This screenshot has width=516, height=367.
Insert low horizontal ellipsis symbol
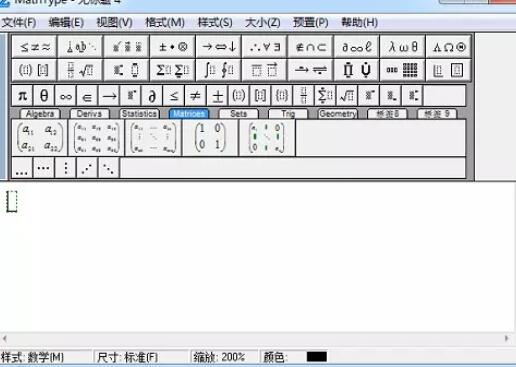22,168
